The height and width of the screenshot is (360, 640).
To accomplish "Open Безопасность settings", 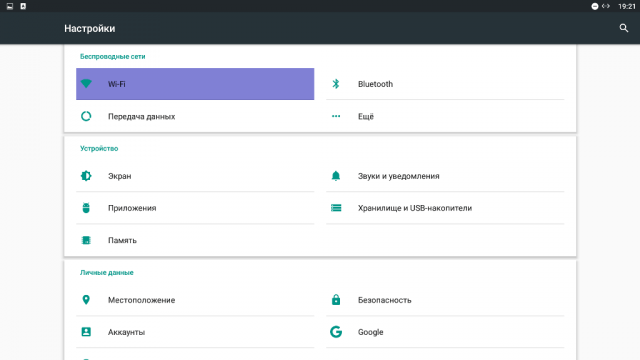I will pyautogui.click(x=445, y=300).
